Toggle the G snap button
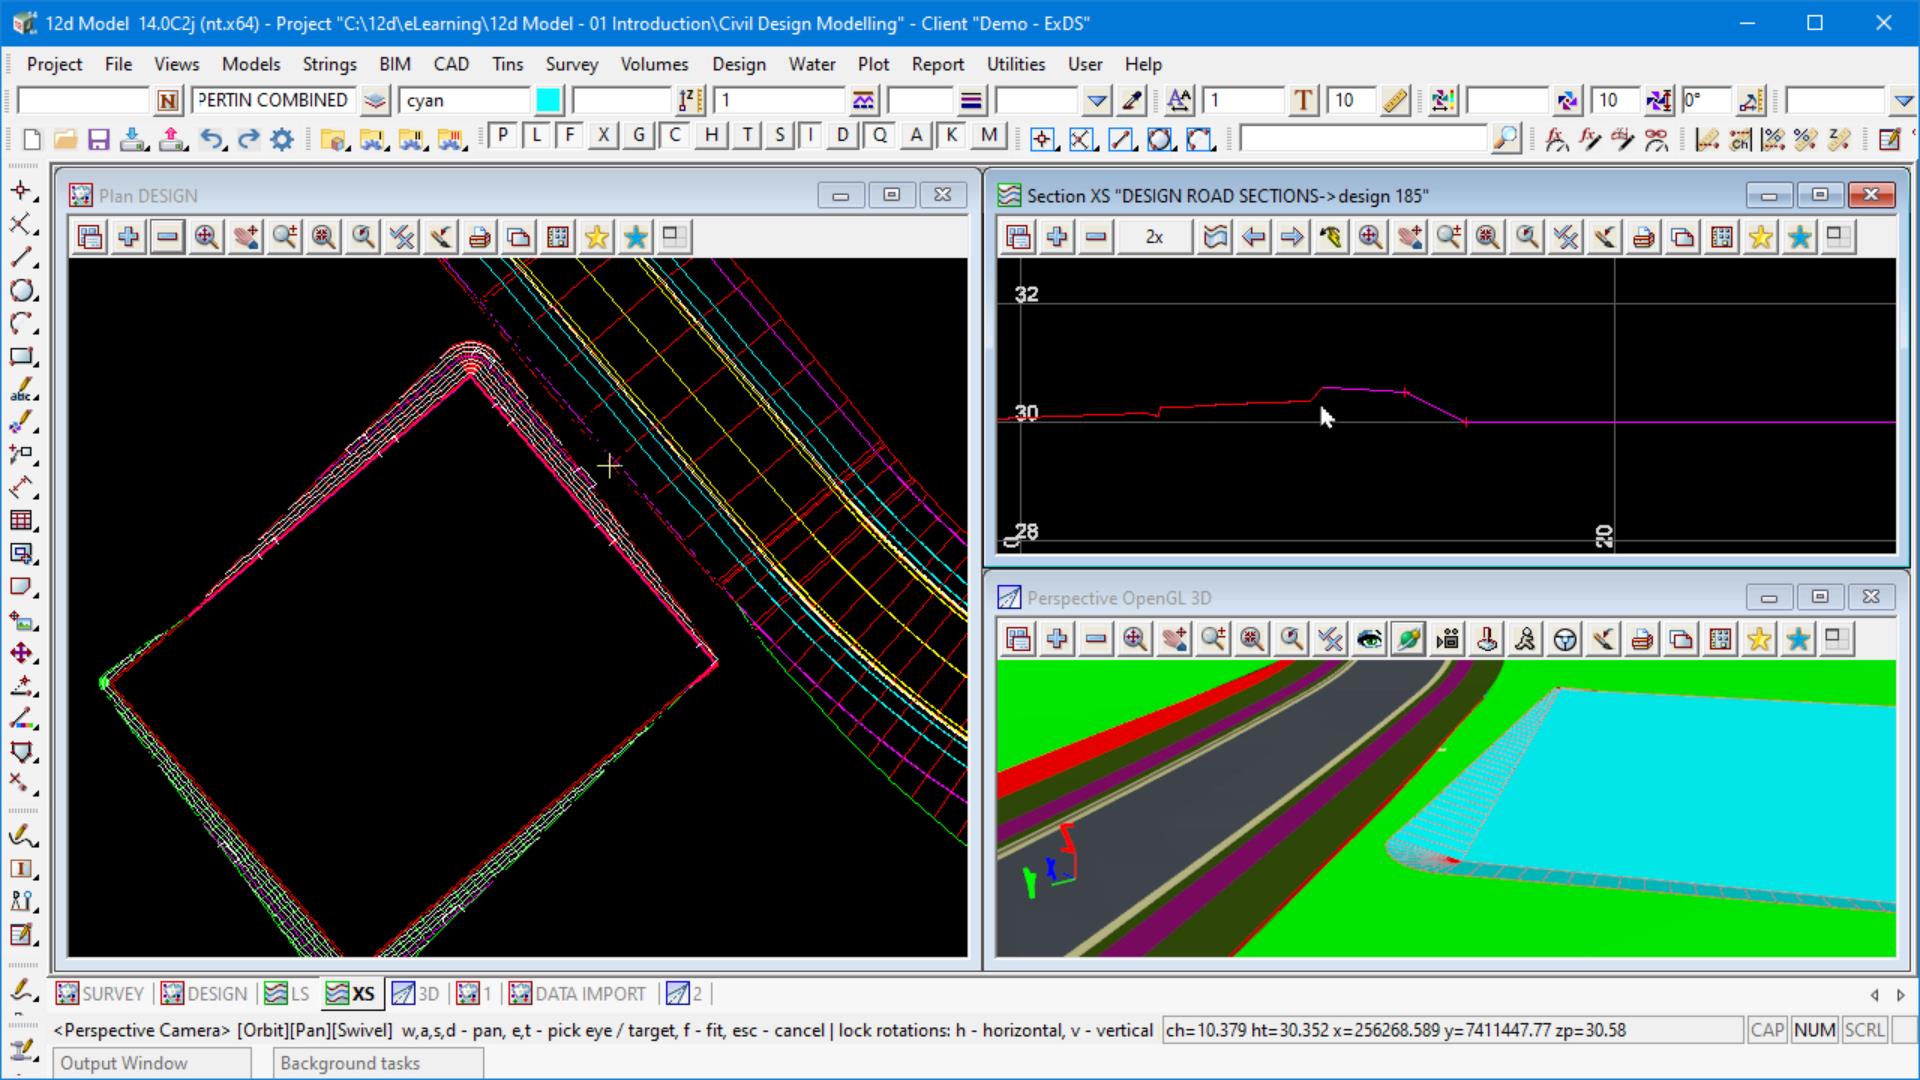This screenshot has width=1920, height=1080. click(x=638, y=135)
